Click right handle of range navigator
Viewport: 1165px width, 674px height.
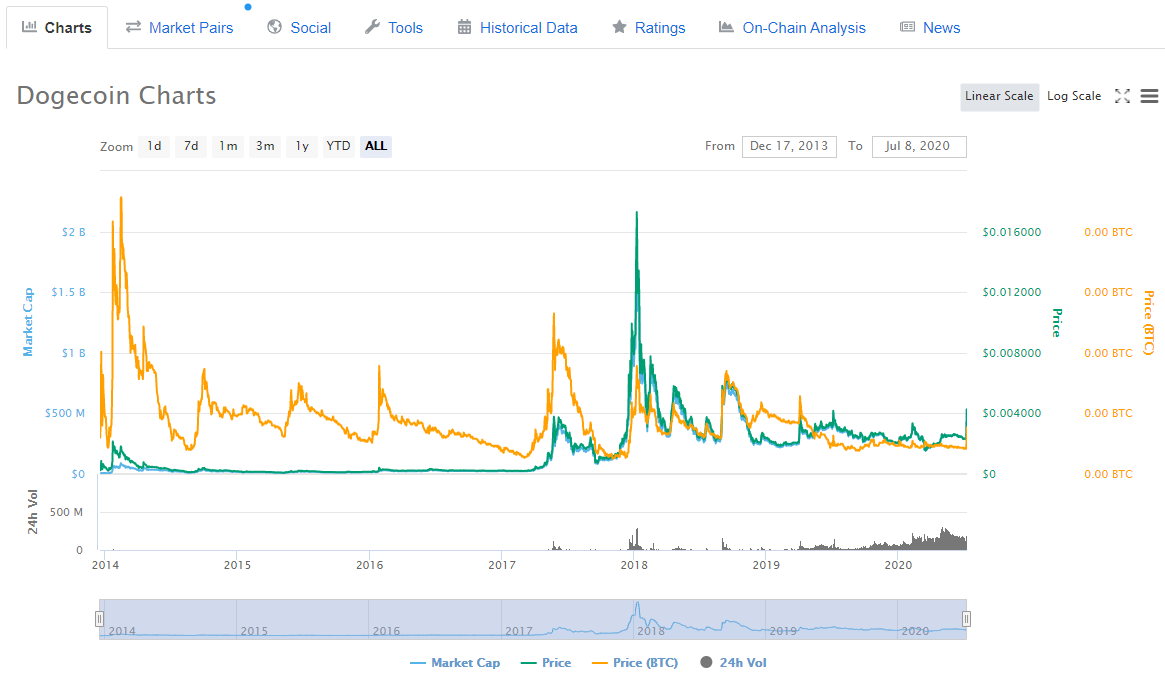(966, 619)
